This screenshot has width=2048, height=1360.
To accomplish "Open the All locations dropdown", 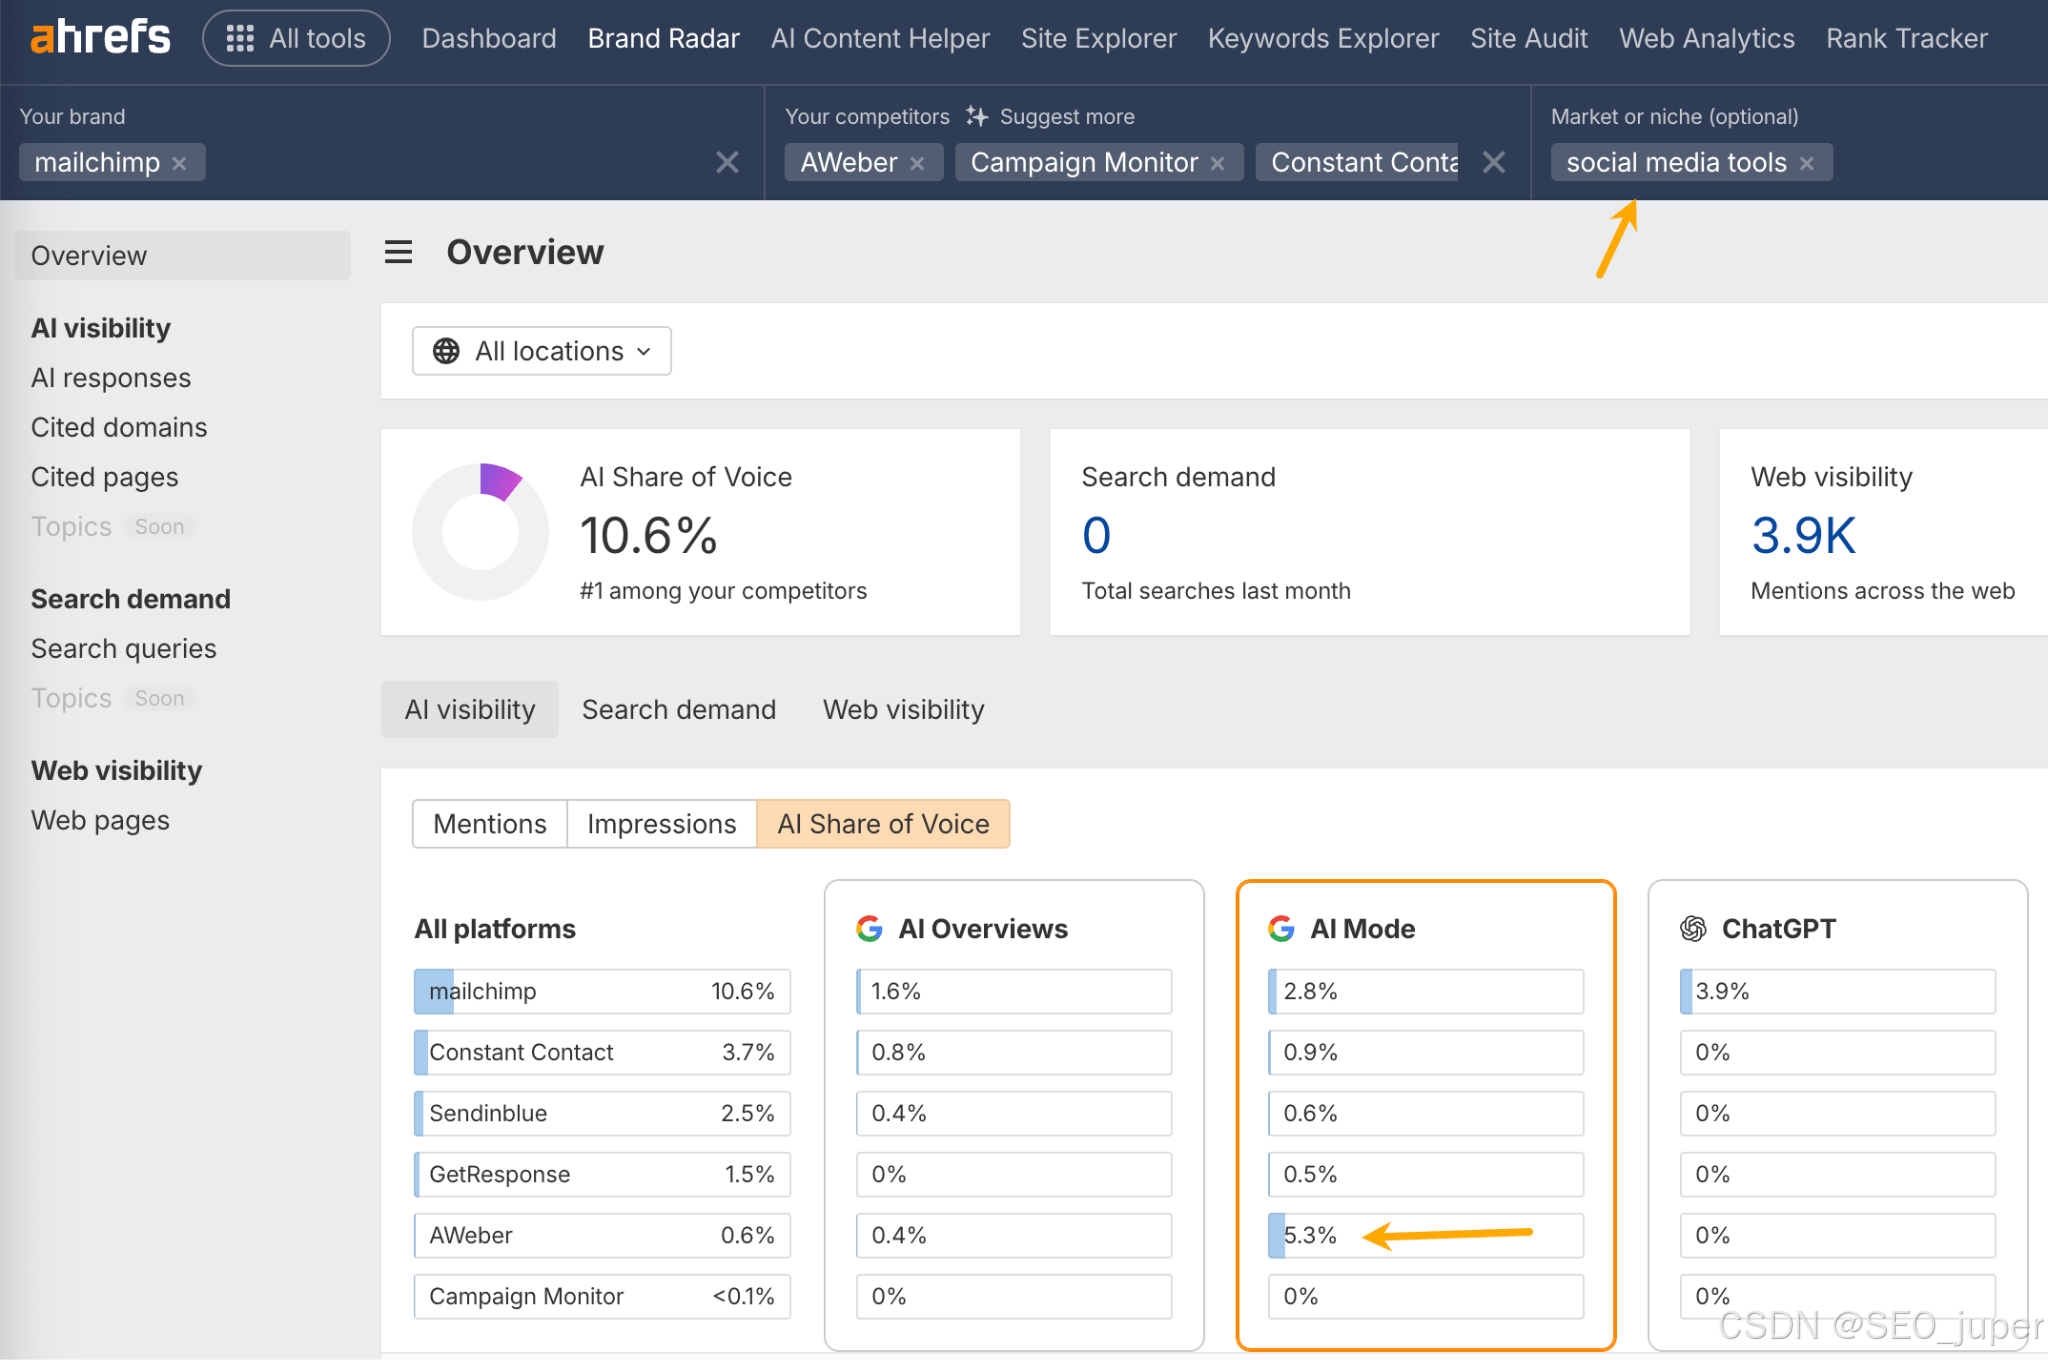I will (541, 351).
